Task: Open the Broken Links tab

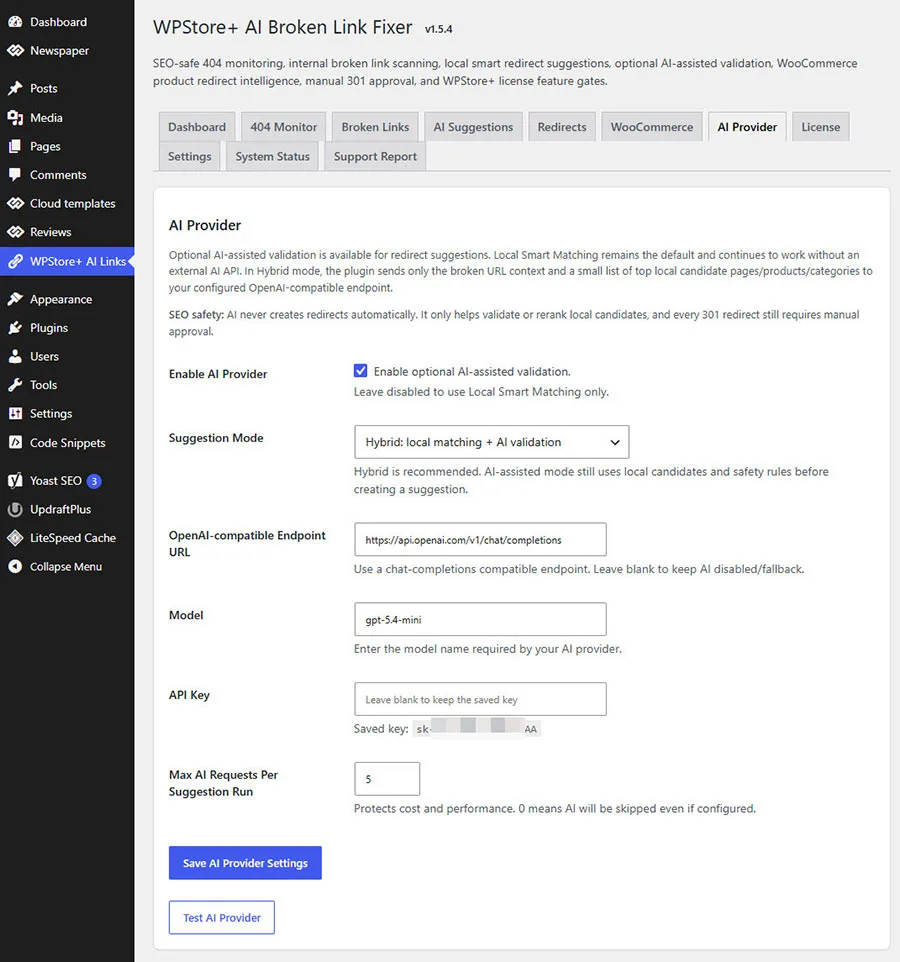Action: coord(375,127)
